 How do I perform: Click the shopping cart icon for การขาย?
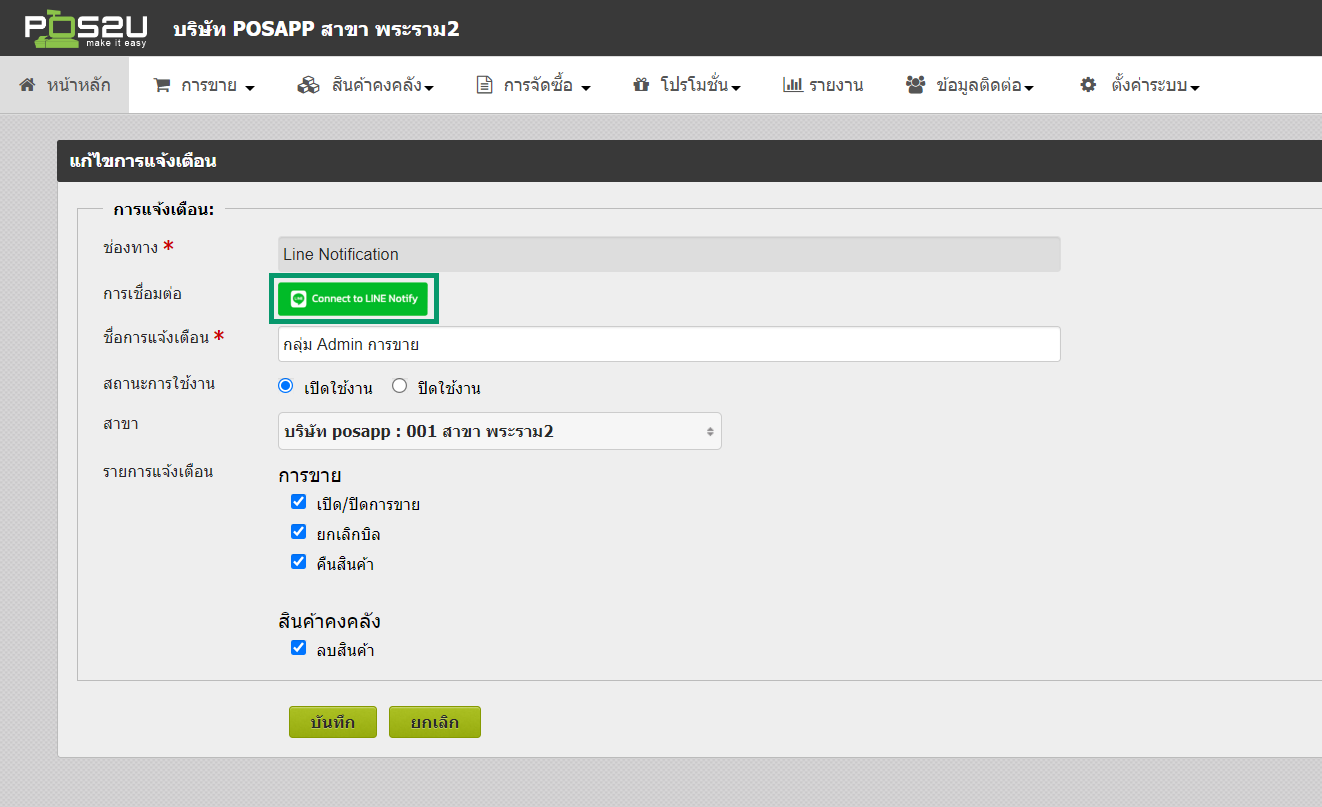[161, 86]
